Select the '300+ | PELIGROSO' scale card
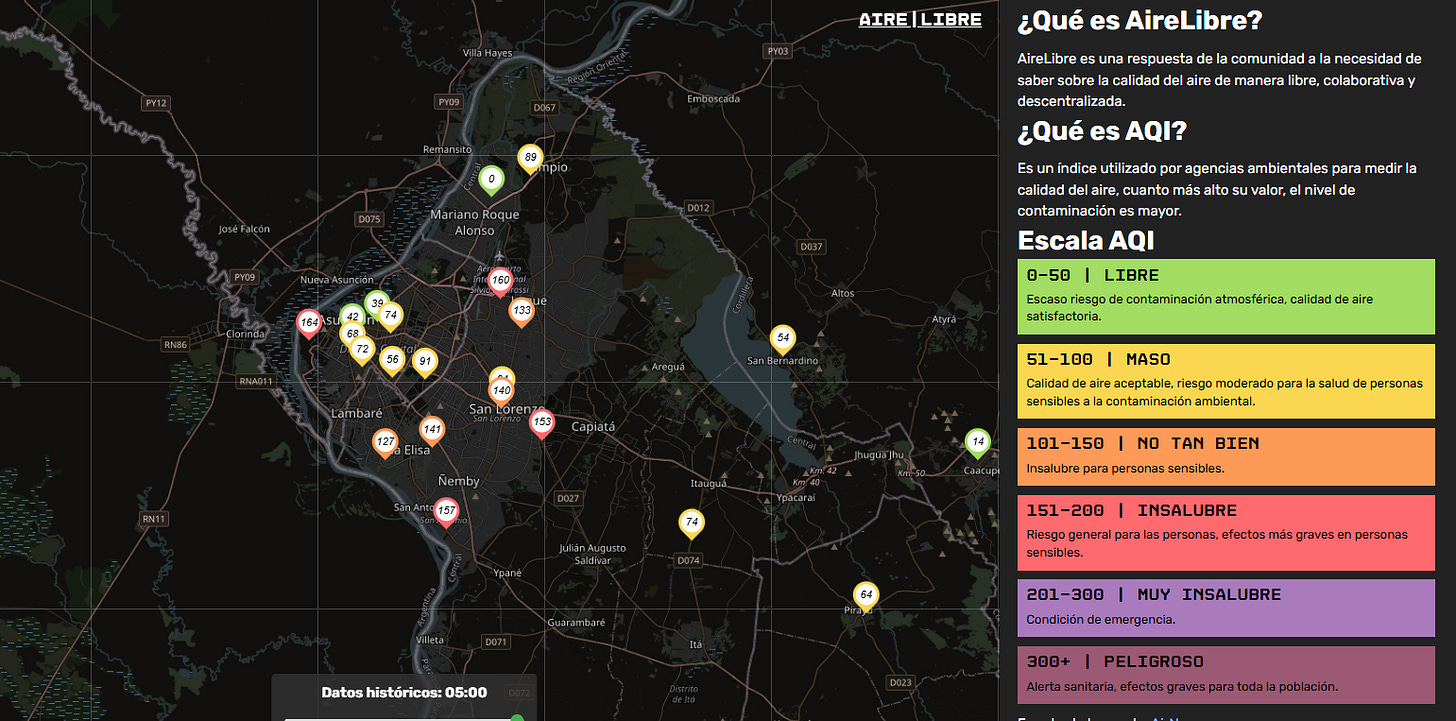 pyautogui.click(x=1226, y=675)
